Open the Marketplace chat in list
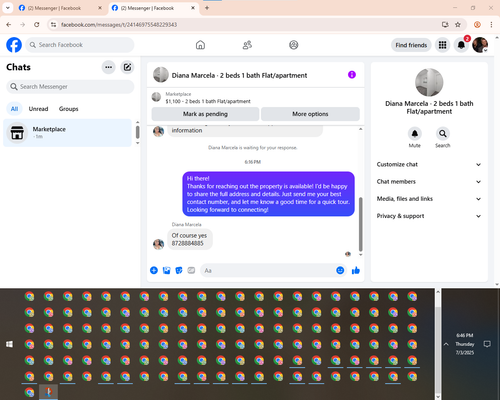This screenshot has height=400, width=500. (x=67, y=133)
